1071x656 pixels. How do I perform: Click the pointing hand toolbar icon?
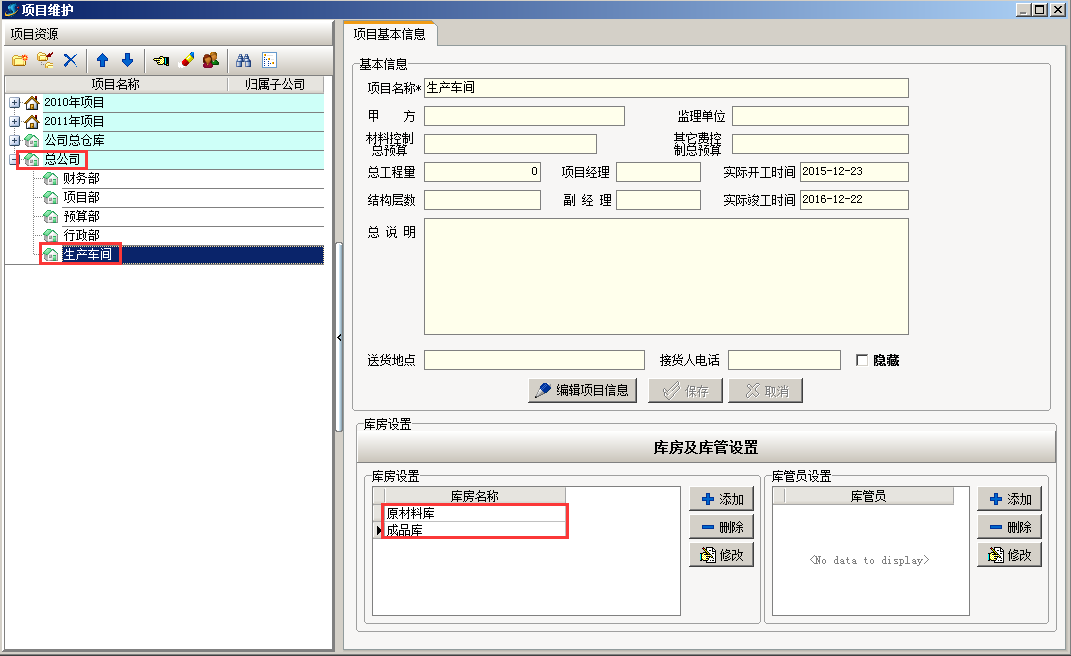tap(161, 60)
